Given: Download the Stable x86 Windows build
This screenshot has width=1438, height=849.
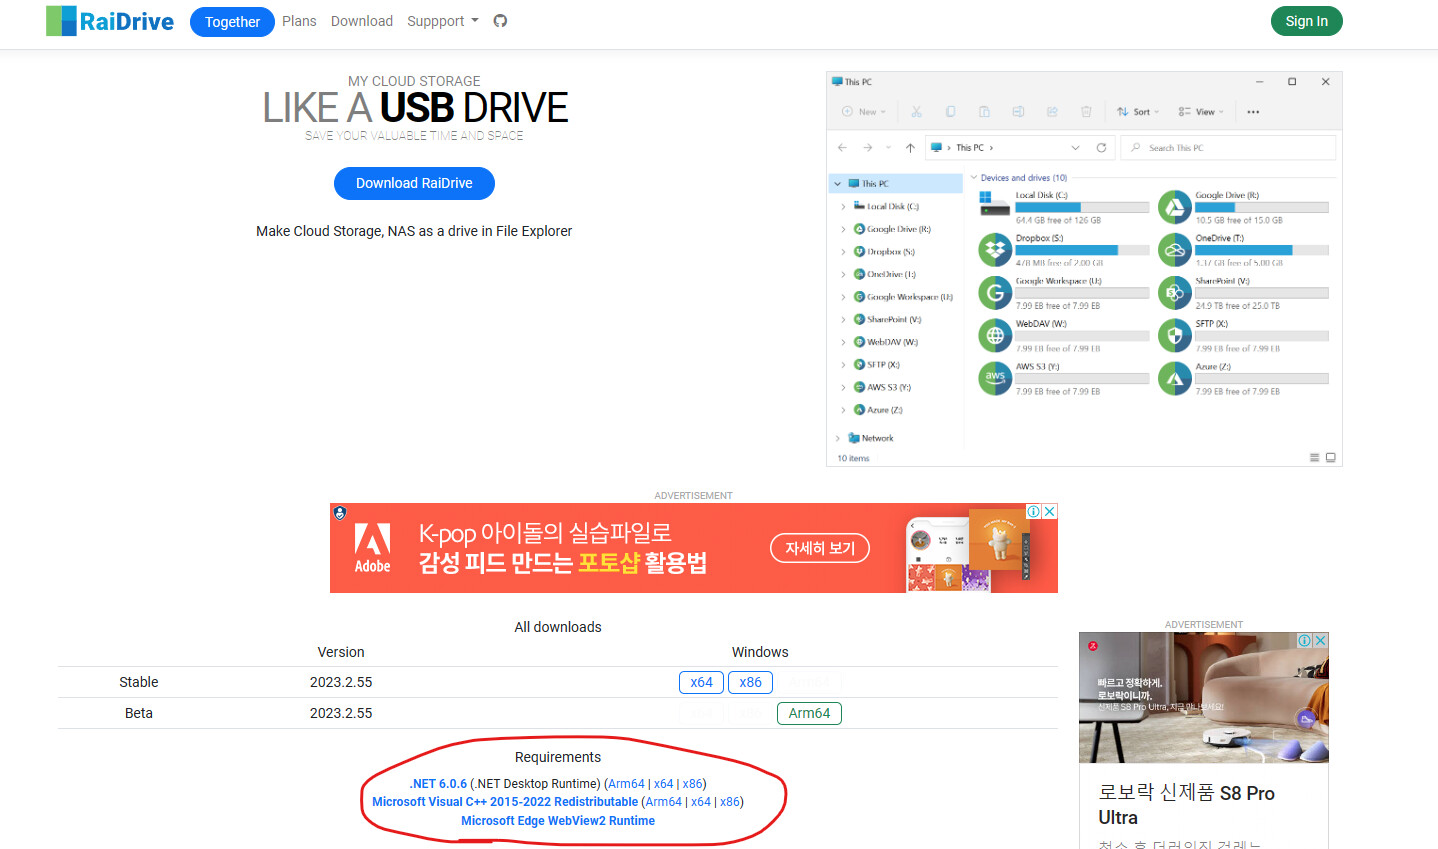Looking at the screenshot, I should coord(750,682).
